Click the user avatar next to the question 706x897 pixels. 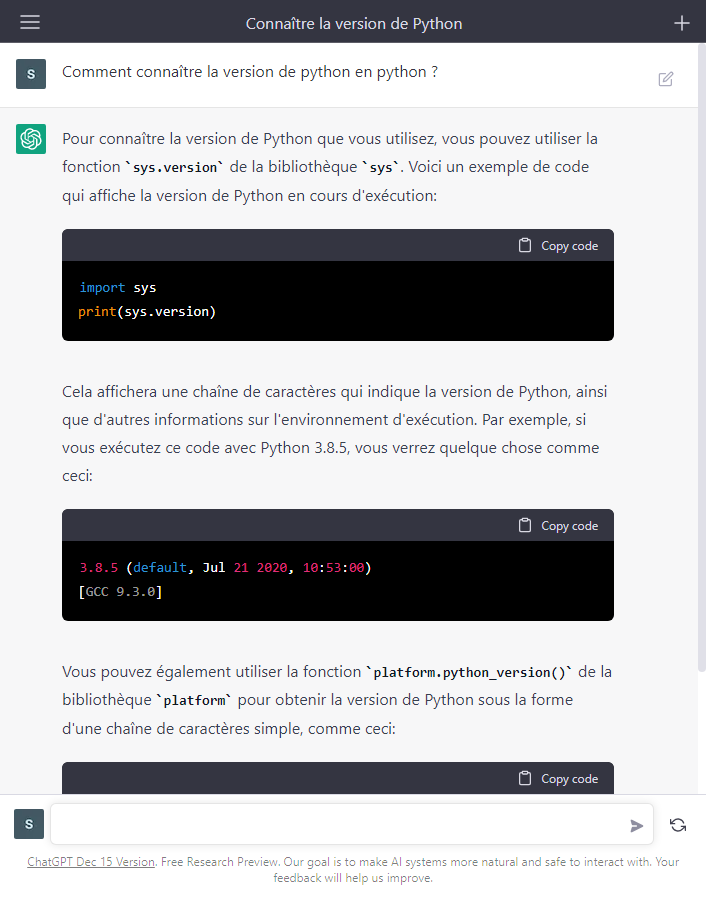pos(30,74)
